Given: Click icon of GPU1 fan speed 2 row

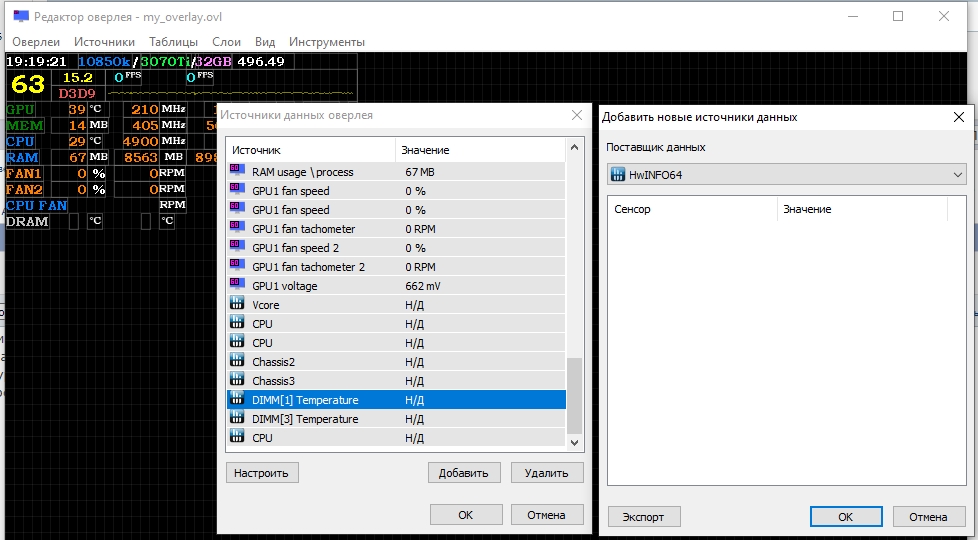Looking at the screenshot, I should tap(236, 246).
